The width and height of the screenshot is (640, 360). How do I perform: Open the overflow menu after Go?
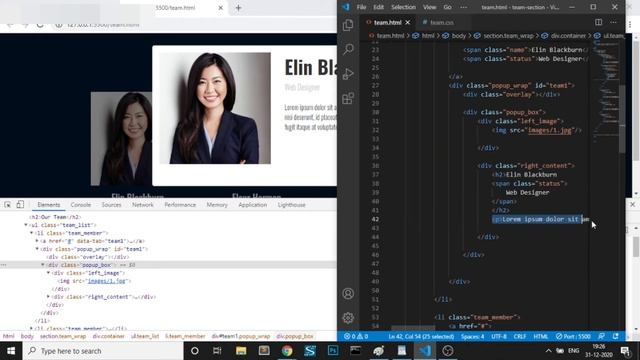pyautogui.click(x=464, y=7)
